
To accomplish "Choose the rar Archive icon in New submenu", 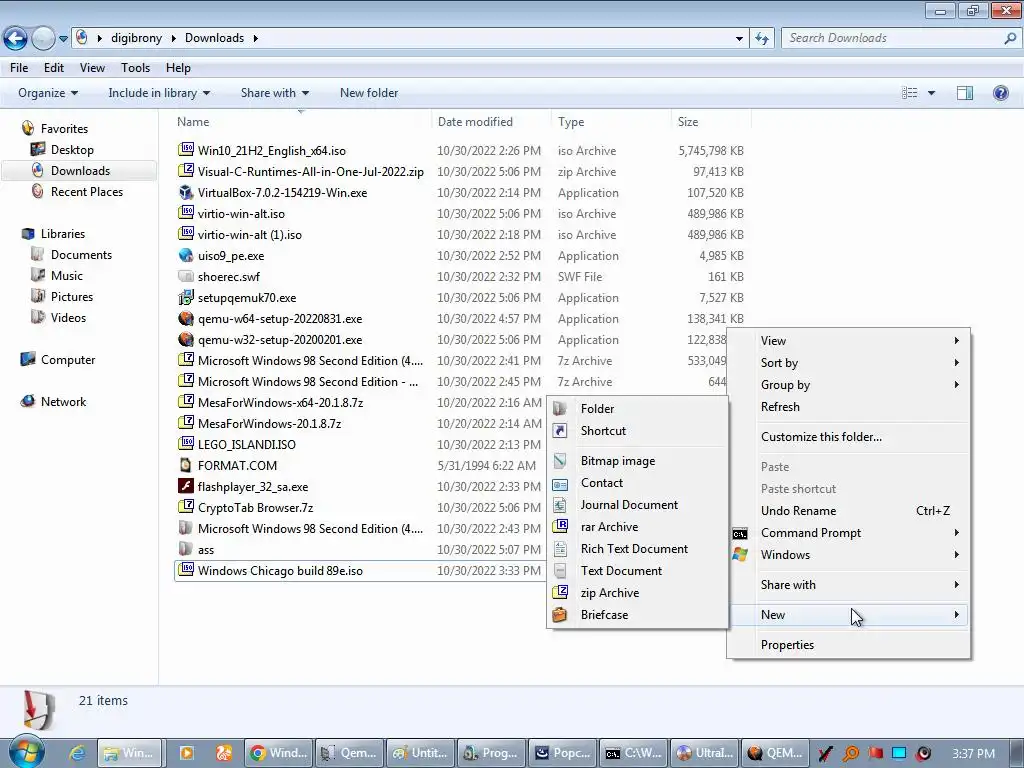I will tap(560, 526).
